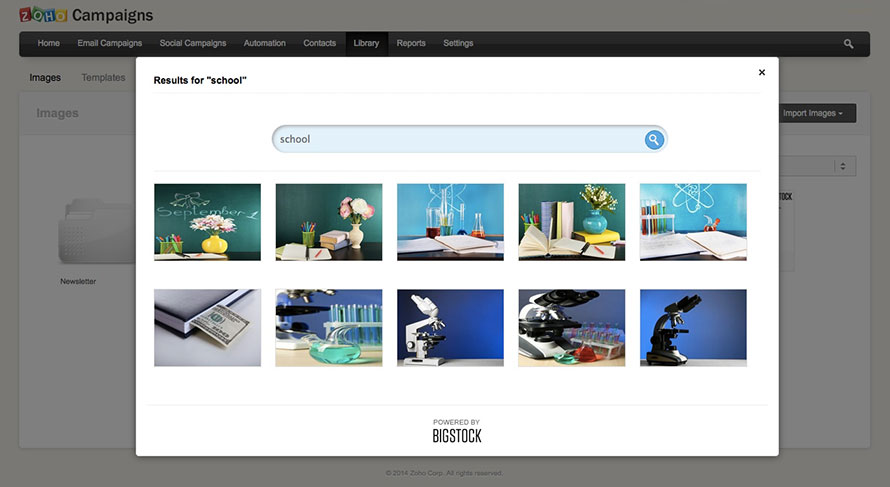Open the Reports menu item
890x487 pixels.
(410, 44)
